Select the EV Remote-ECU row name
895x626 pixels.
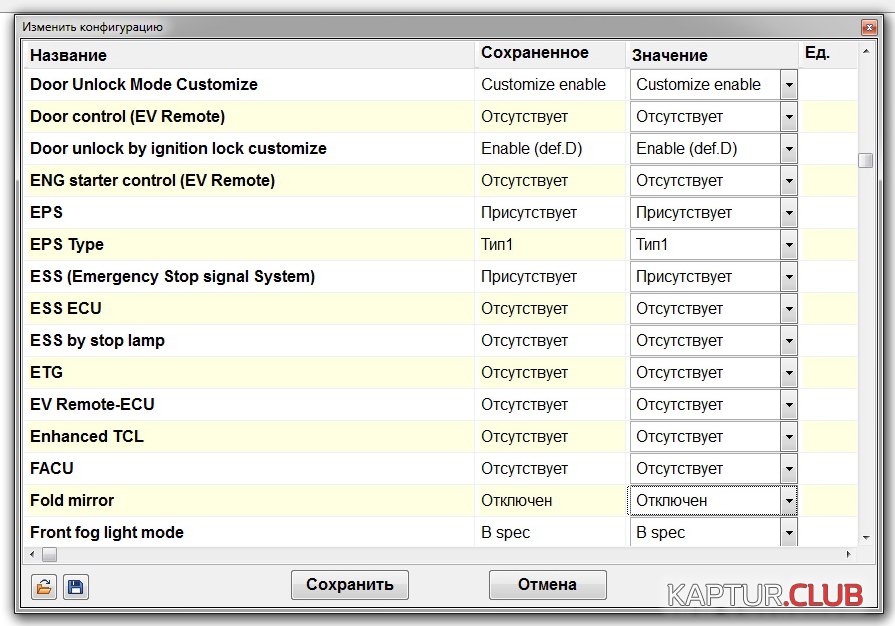click(92, 405)
